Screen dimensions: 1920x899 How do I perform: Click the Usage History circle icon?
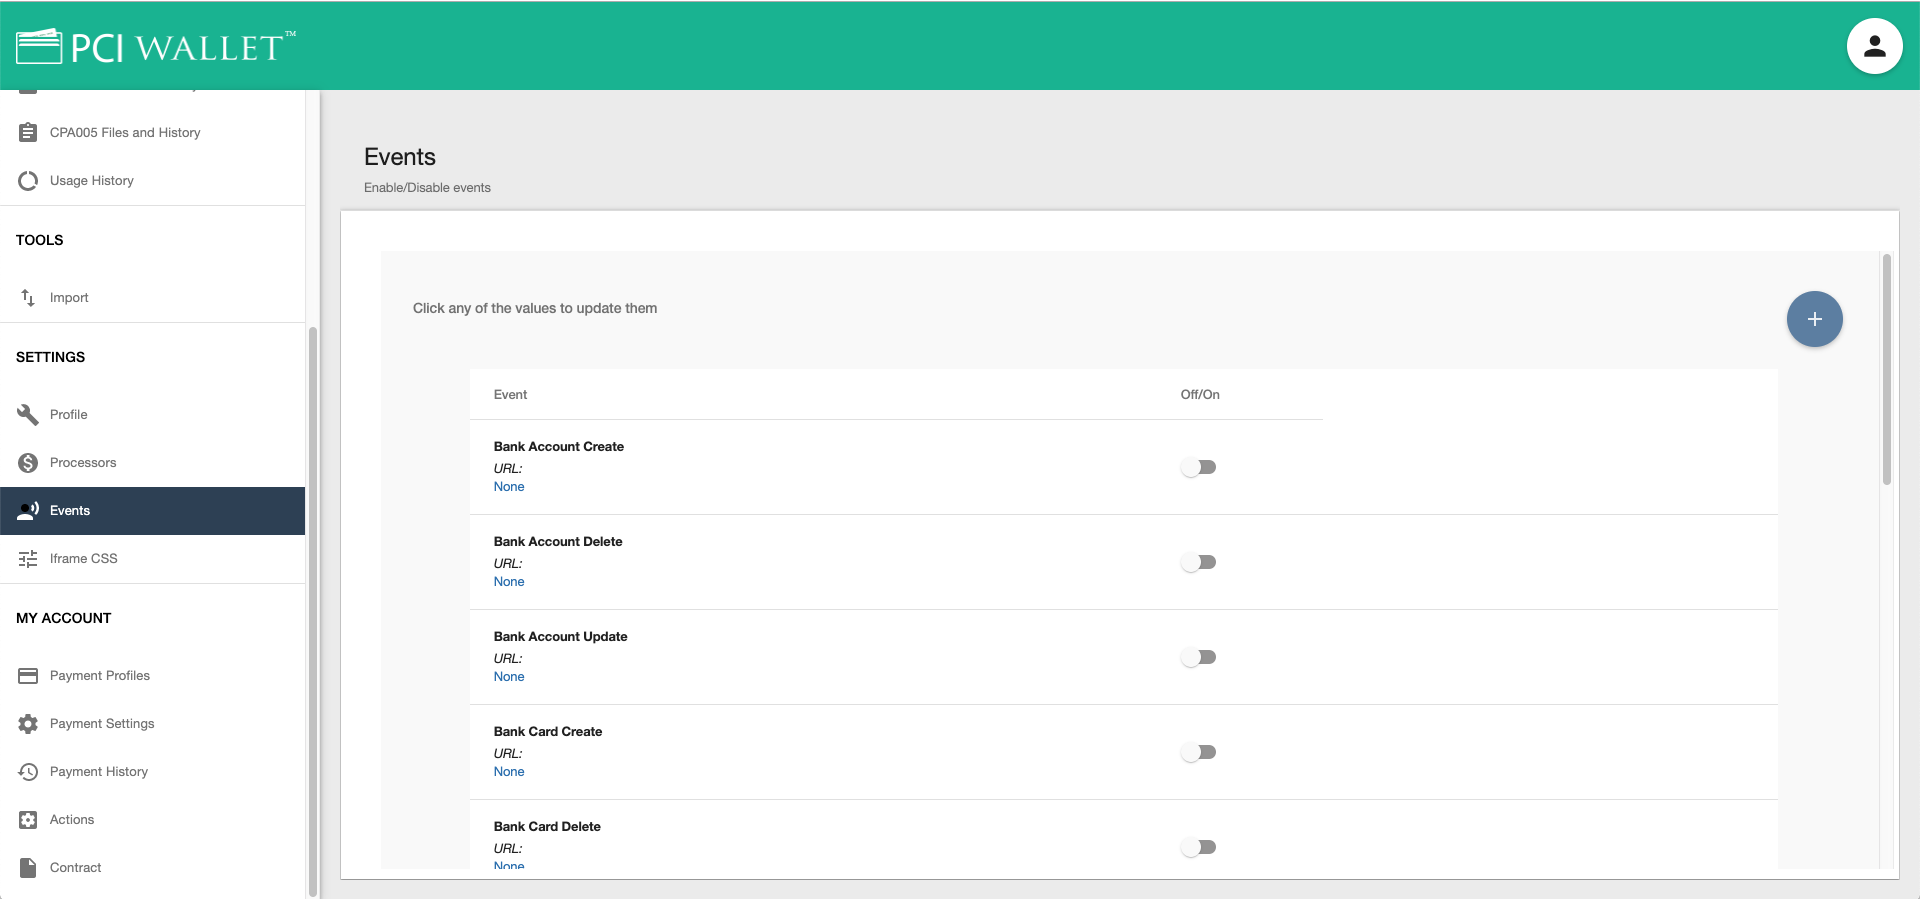(28, 180)
